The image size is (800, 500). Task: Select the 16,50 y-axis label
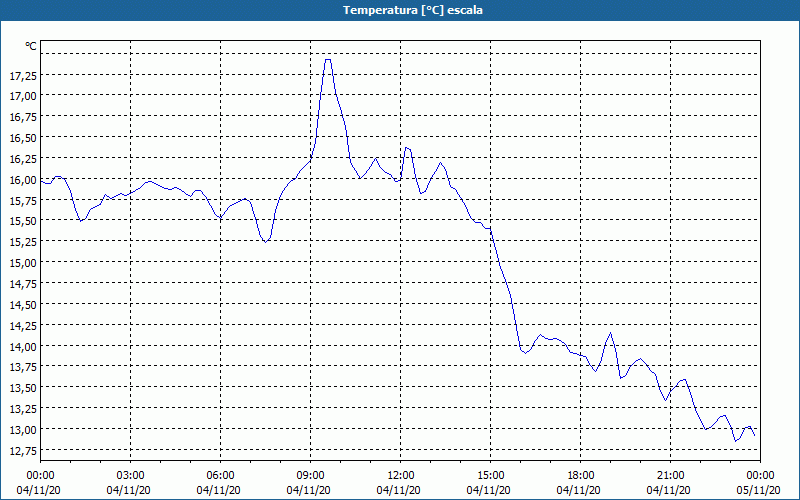(x=22, y=138)
